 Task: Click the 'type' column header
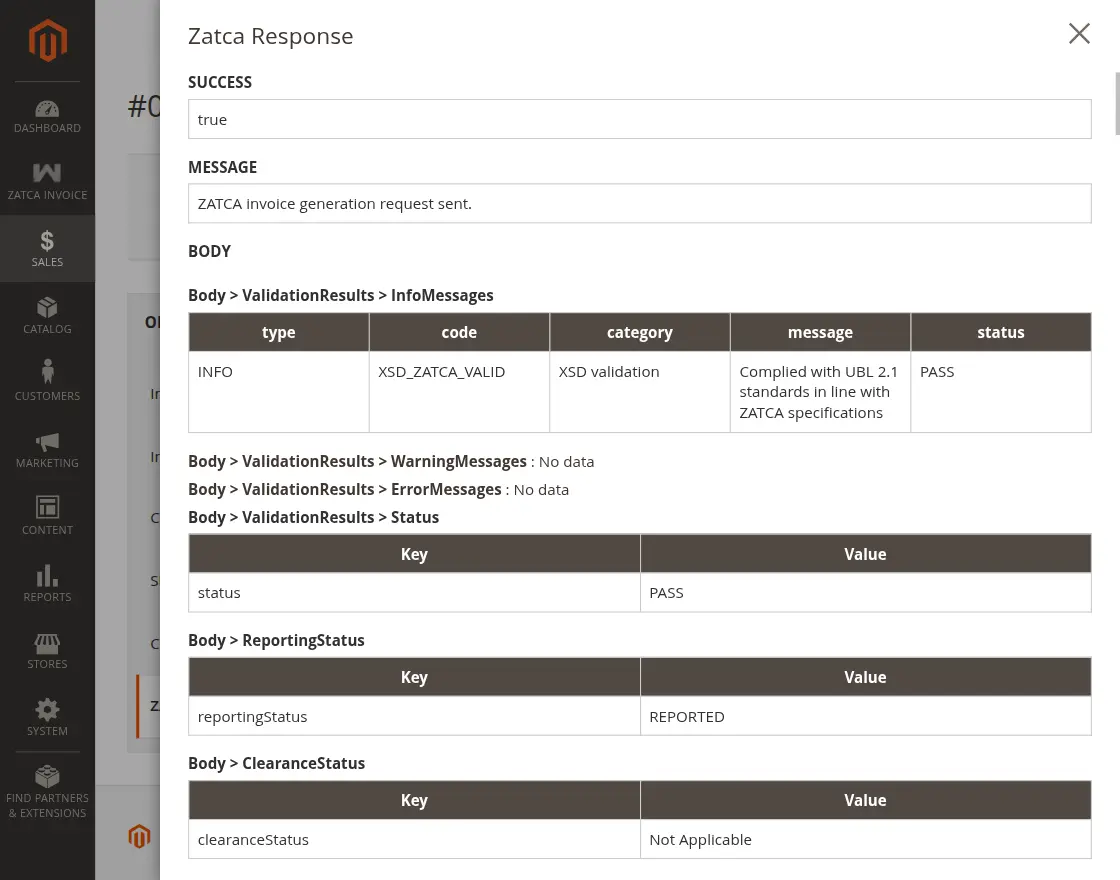tap(279, 332)
